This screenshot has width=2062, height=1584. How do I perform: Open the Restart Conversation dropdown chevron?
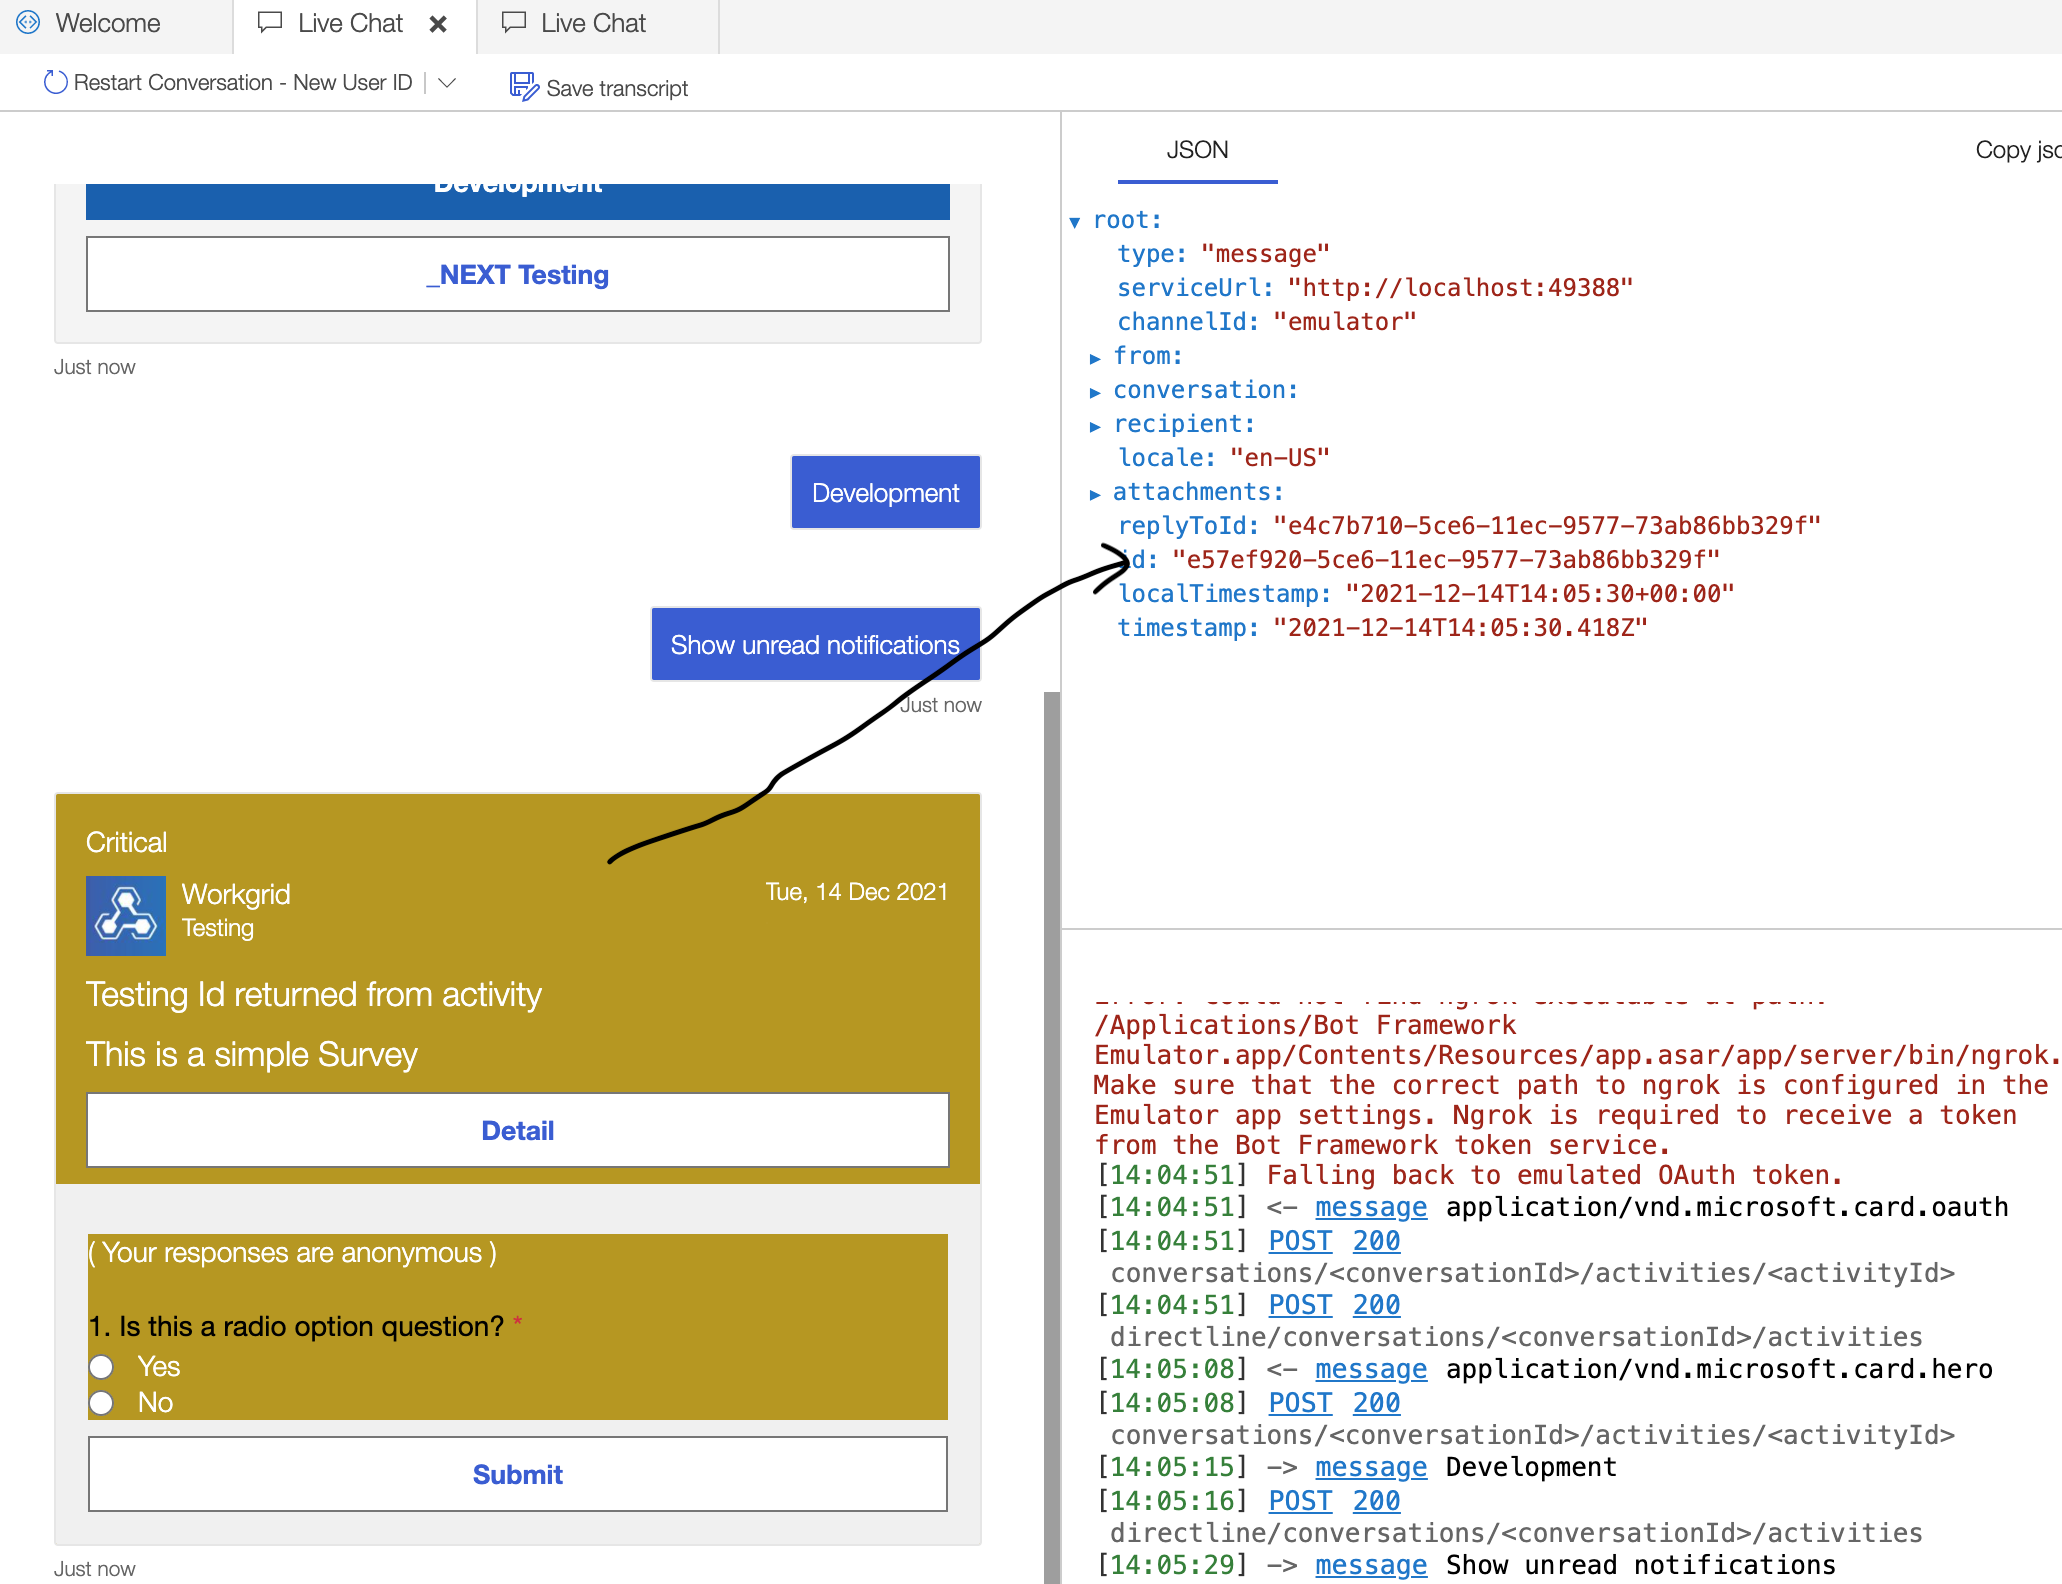447,82
